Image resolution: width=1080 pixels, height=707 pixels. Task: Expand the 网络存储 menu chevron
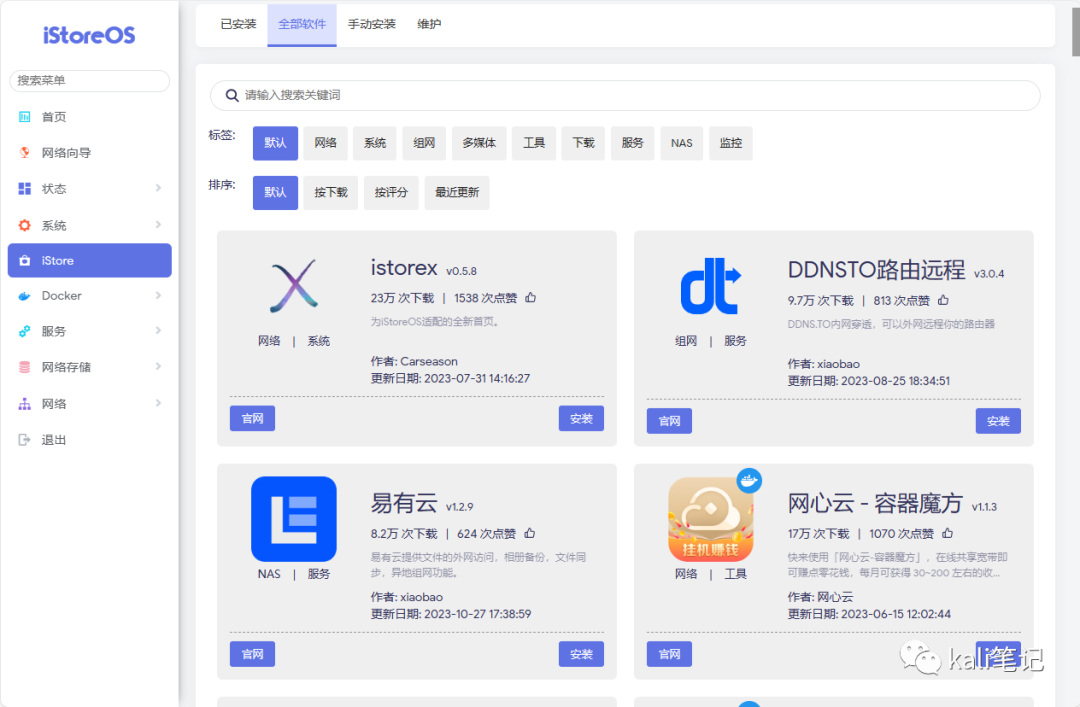(x=158, y=367)
